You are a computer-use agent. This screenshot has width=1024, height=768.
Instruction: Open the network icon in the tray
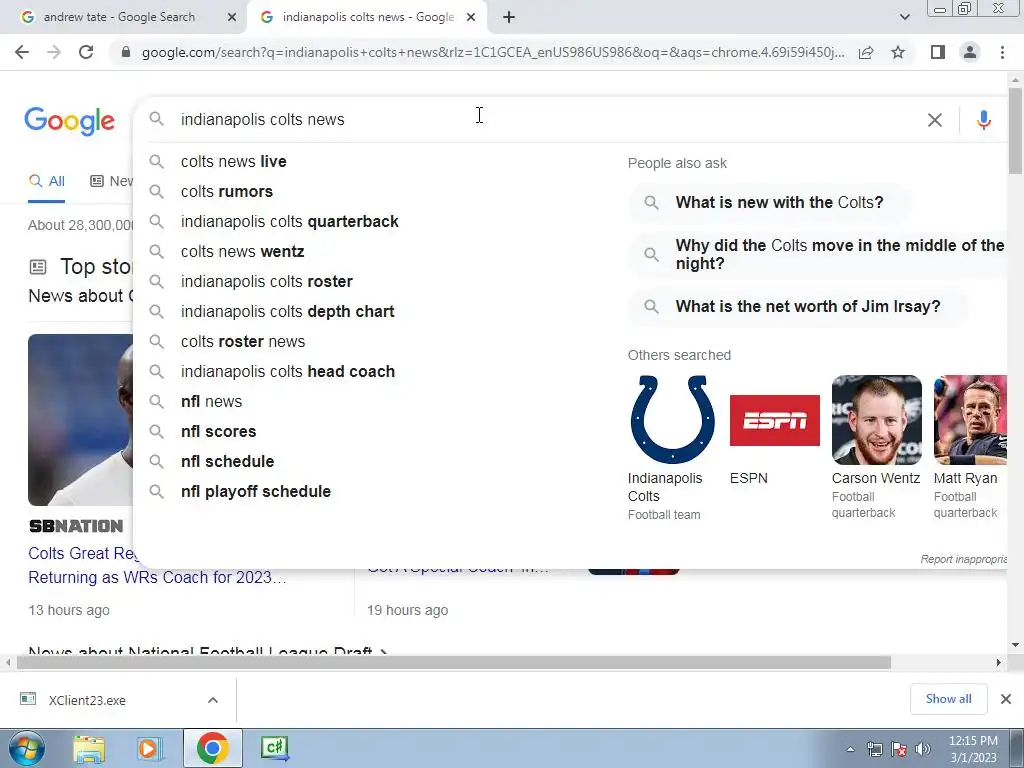[x=874, y=749]
